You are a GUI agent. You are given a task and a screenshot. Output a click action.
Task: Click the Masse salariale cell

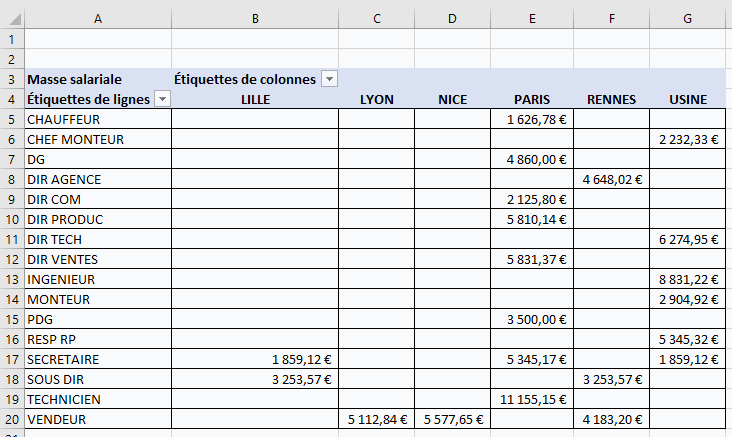coord(97,79)
